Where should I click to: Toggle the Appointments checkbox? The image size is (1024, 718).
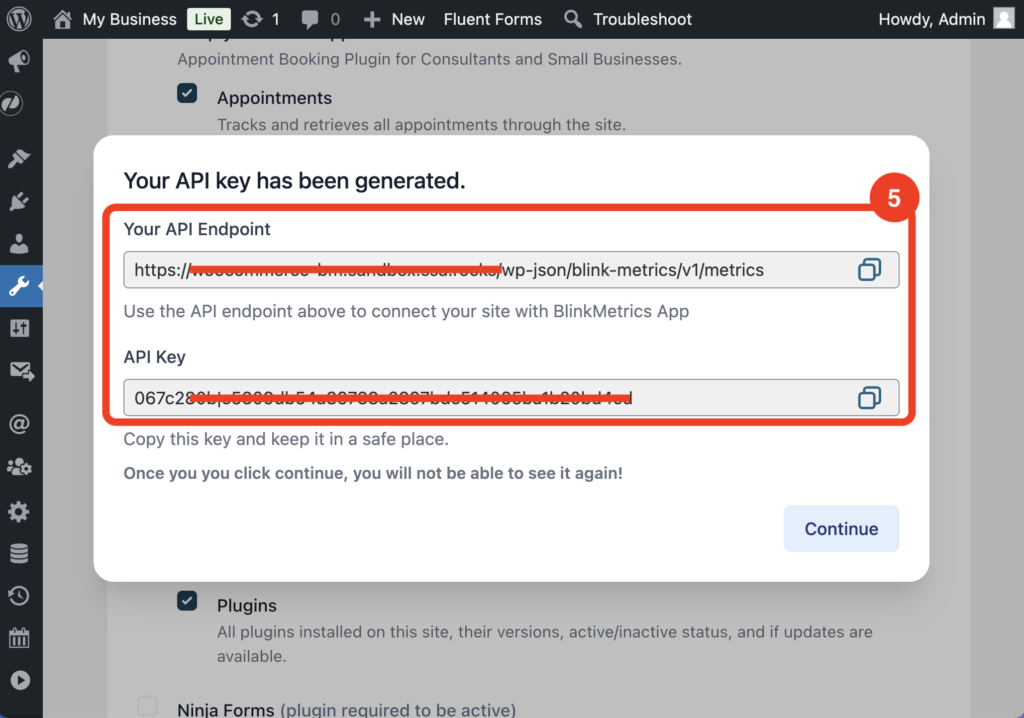tap(187, 94)
